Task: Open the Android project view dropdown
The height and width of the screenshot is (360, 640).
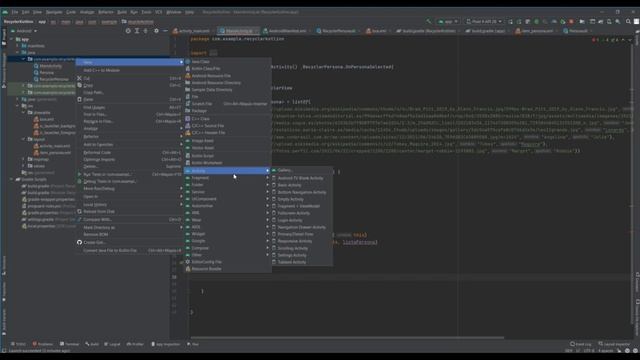Action: (24, 31)
